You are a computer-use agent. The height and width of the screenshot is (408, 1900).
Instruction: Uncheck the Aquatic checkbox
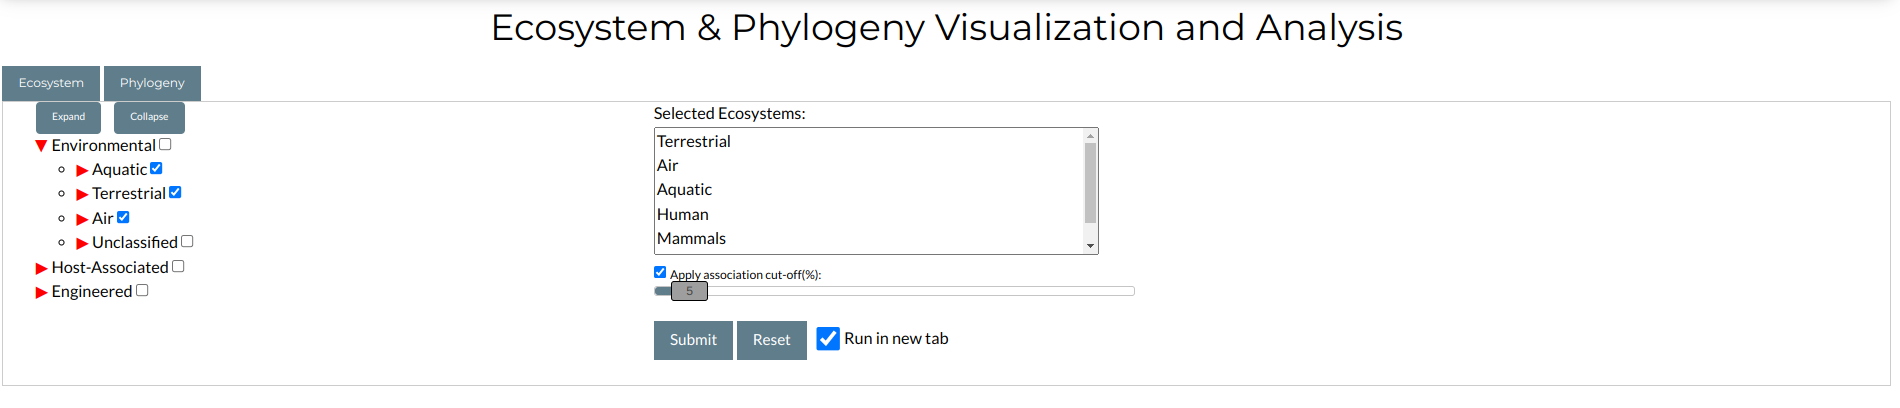point(156,168)
